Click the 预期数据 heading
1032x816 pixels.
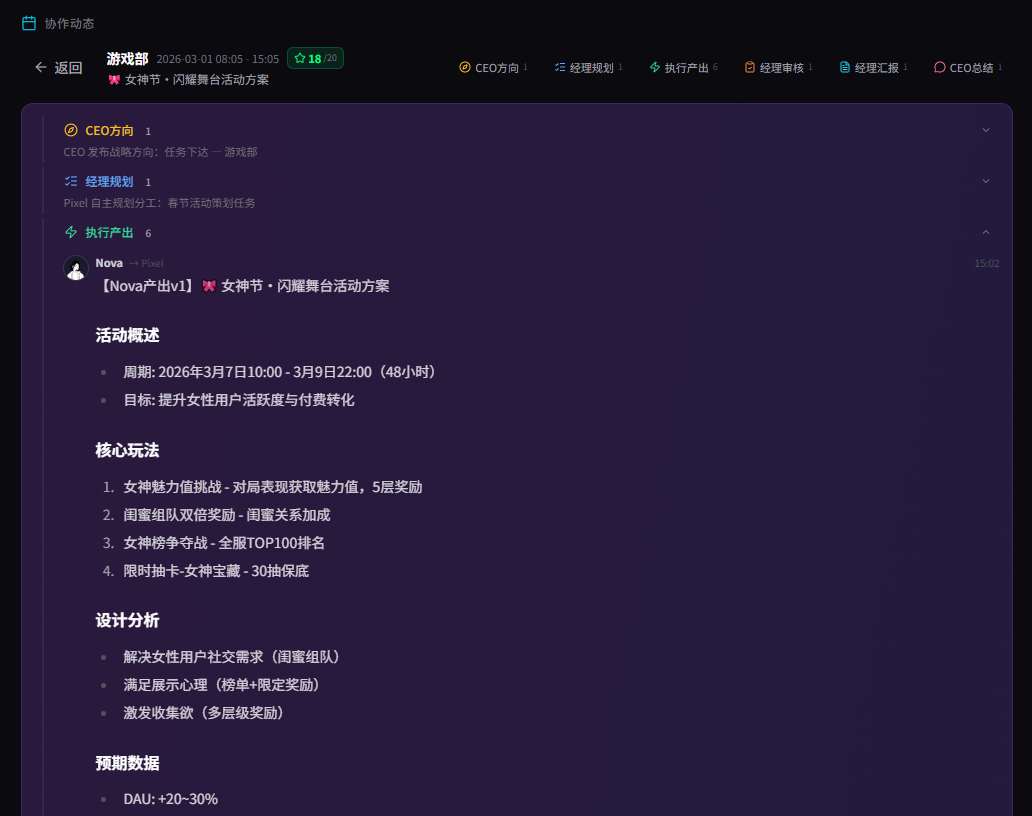tap(128, 763)
